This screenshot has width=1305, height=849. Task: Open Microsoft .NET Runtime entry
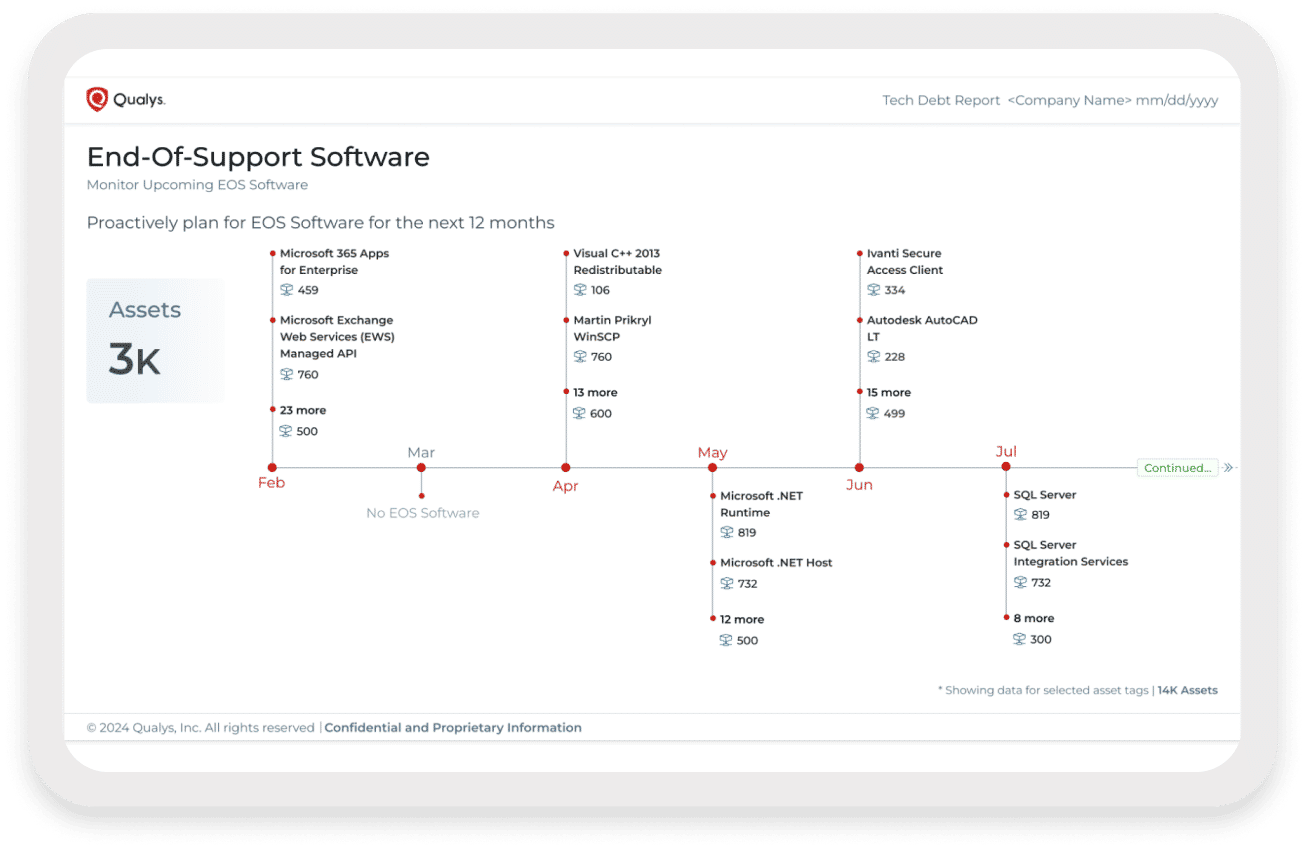[761, 504]
